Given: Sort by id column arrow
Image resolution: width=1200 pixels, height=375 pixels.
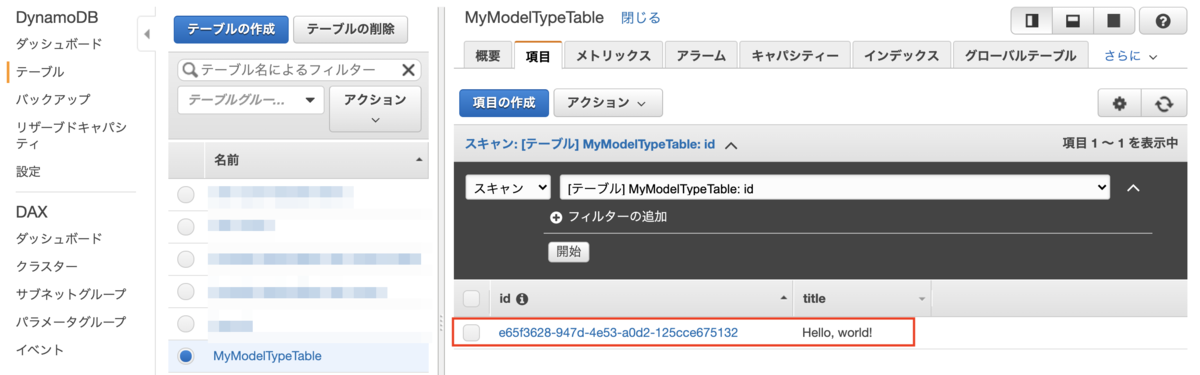Looking at the screenshot, I should click(x=783, y=298).
